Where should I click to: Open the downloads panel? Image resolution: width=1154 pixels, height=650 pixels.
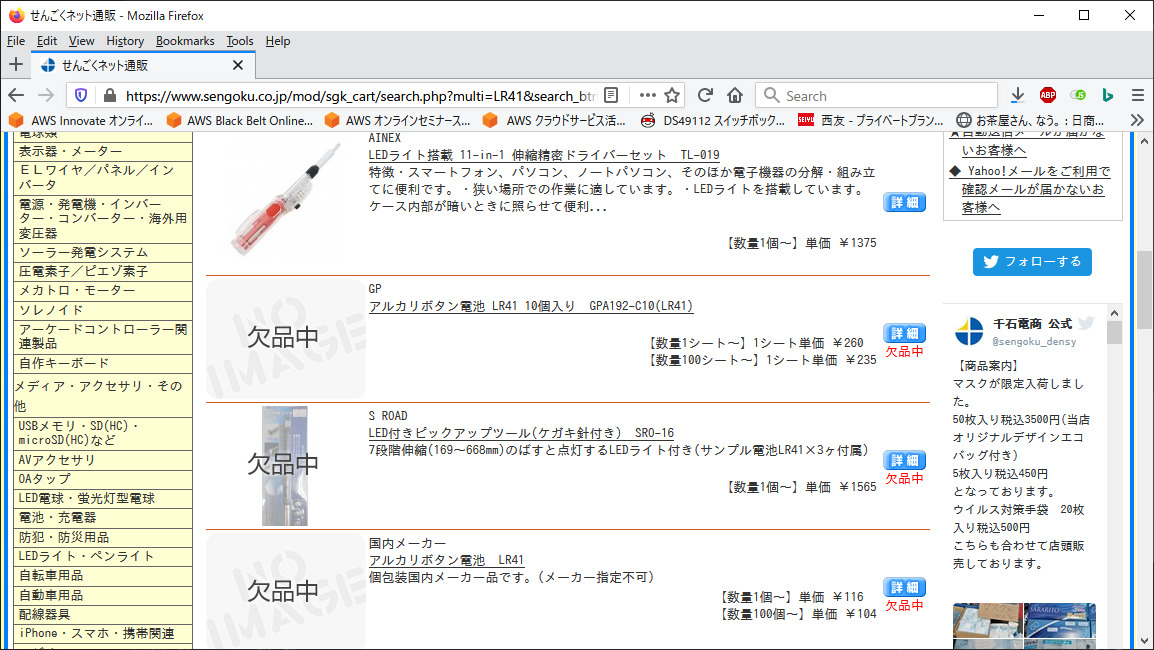pos(1018,96)
